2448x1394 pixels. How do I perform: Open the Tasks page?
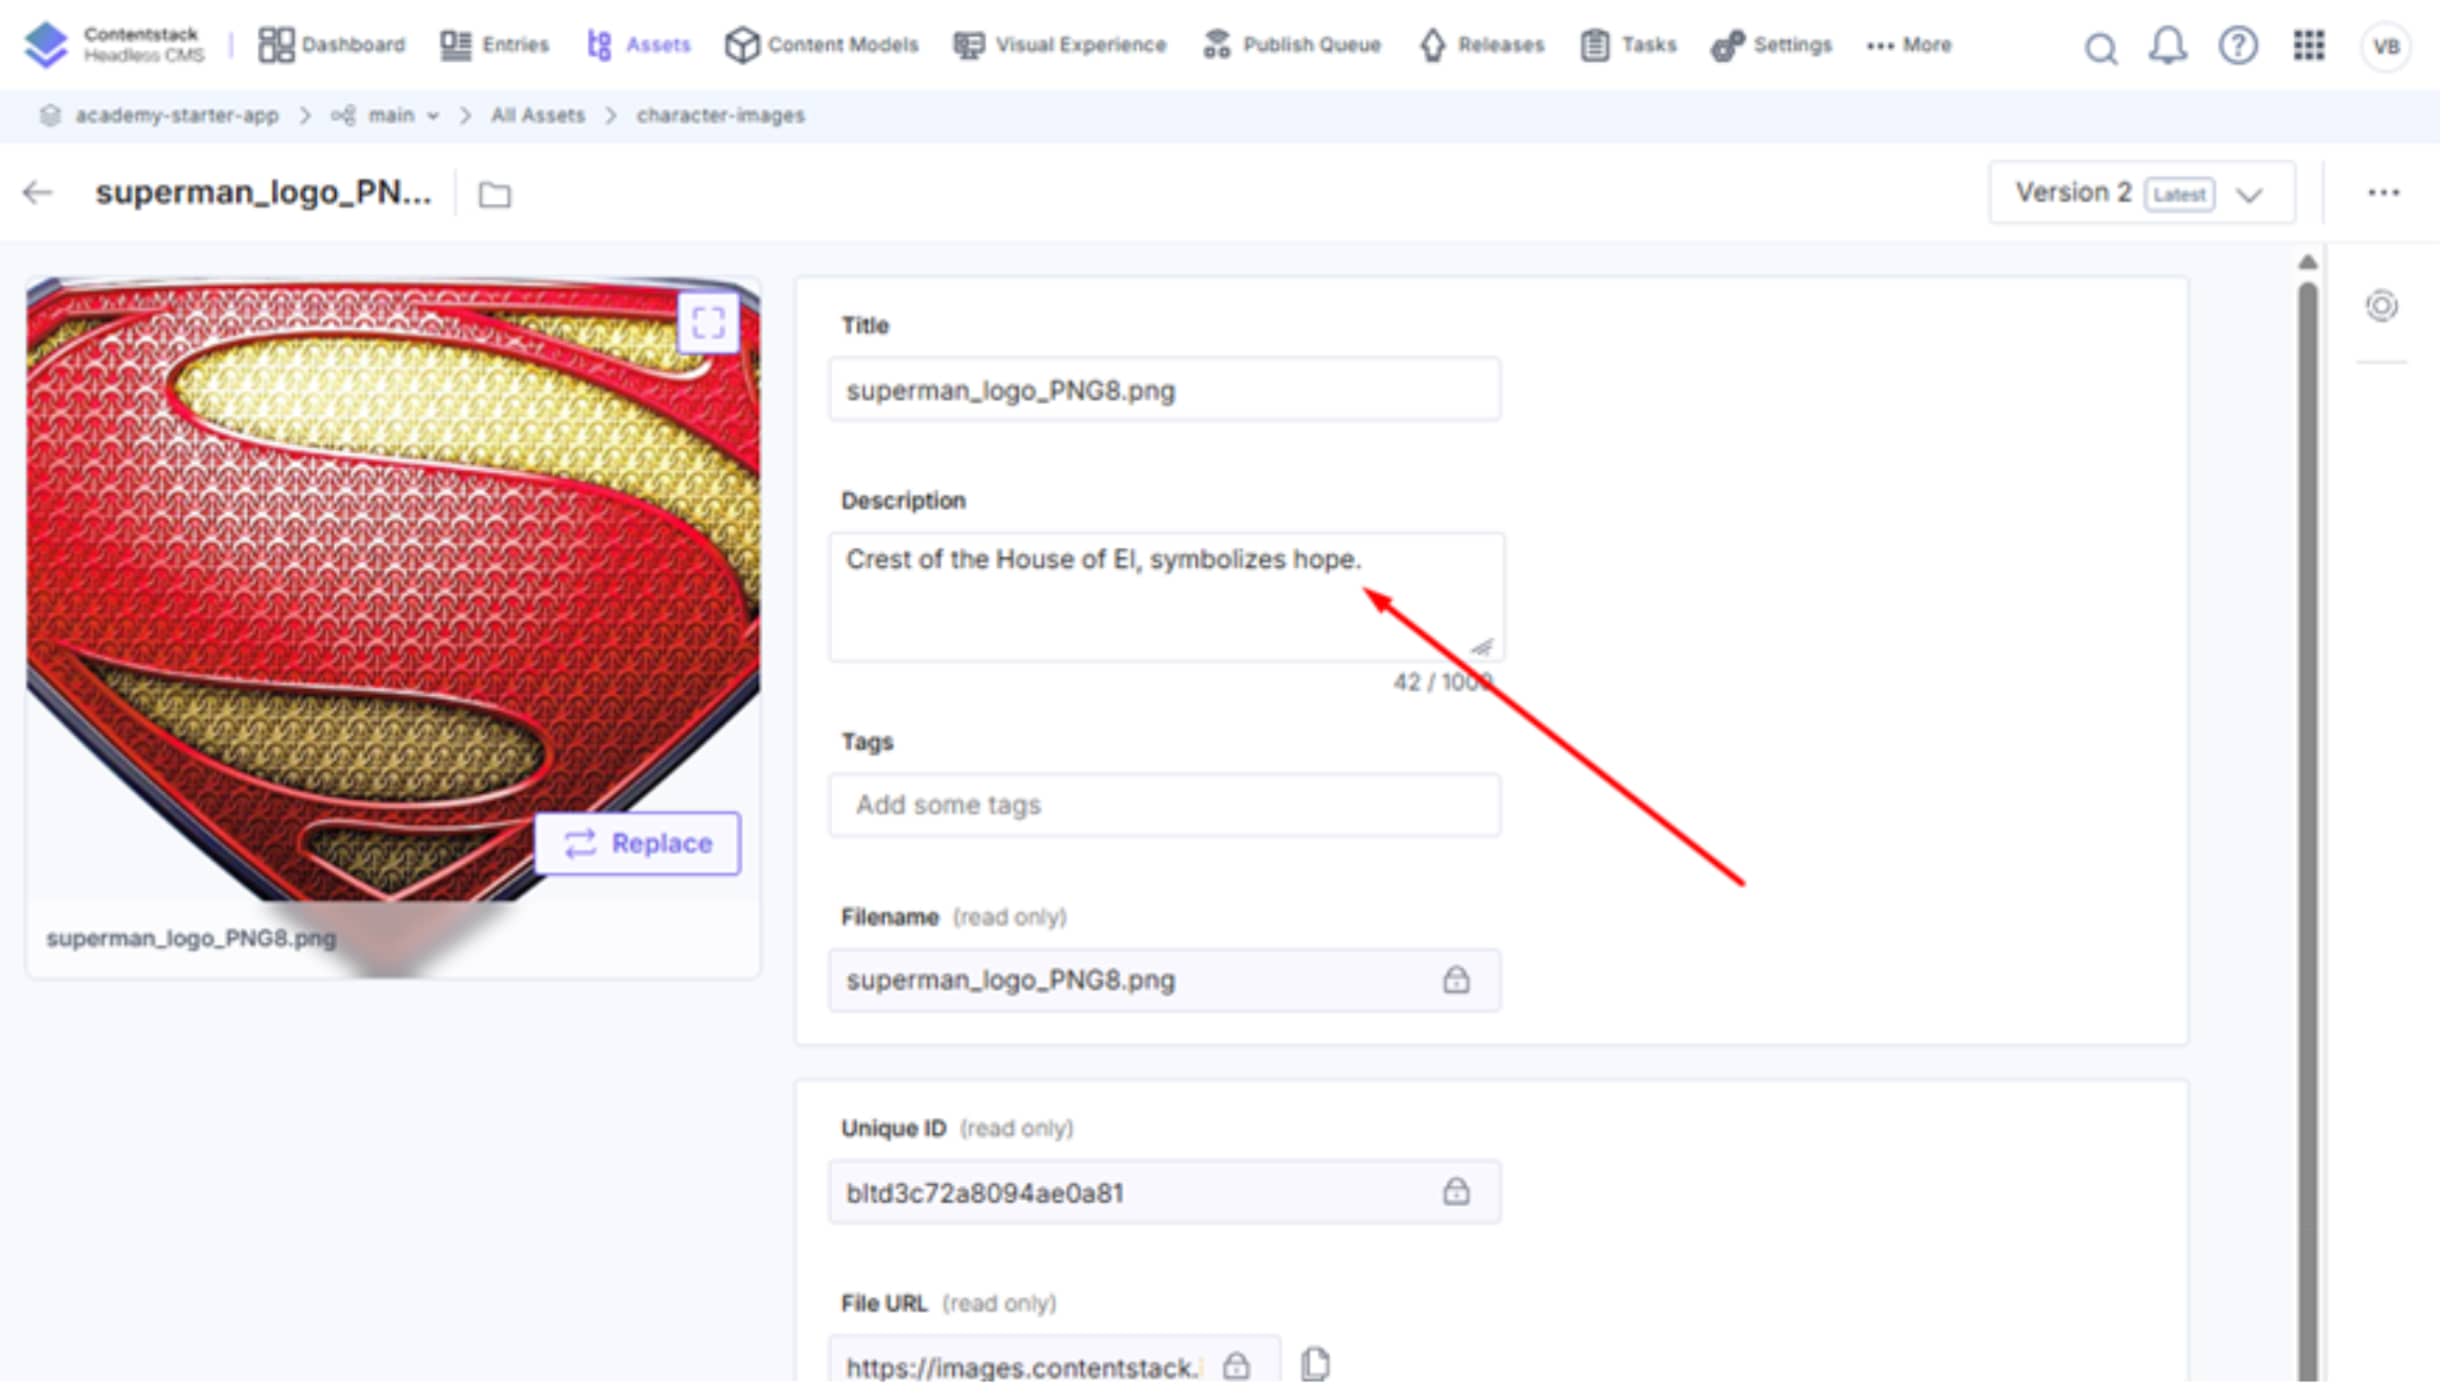[1629, 45]
